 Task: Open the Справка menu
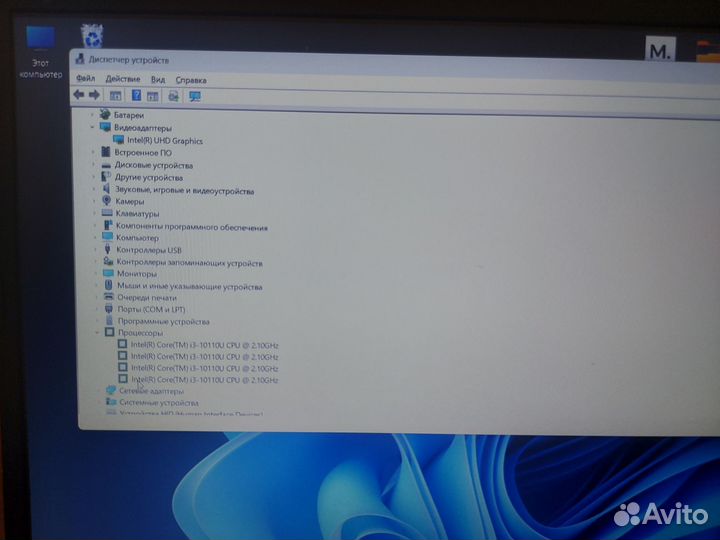coord(191,80)
